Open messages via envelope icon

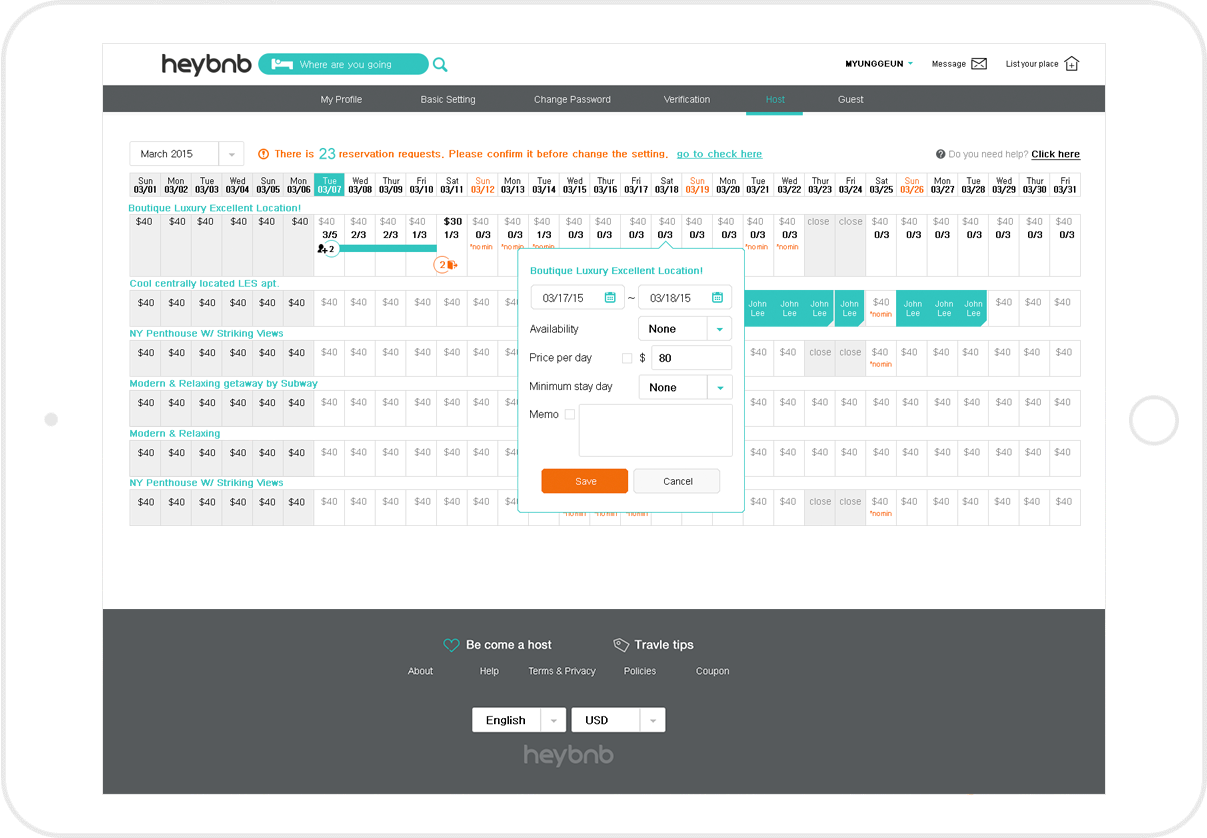point(979,64)
